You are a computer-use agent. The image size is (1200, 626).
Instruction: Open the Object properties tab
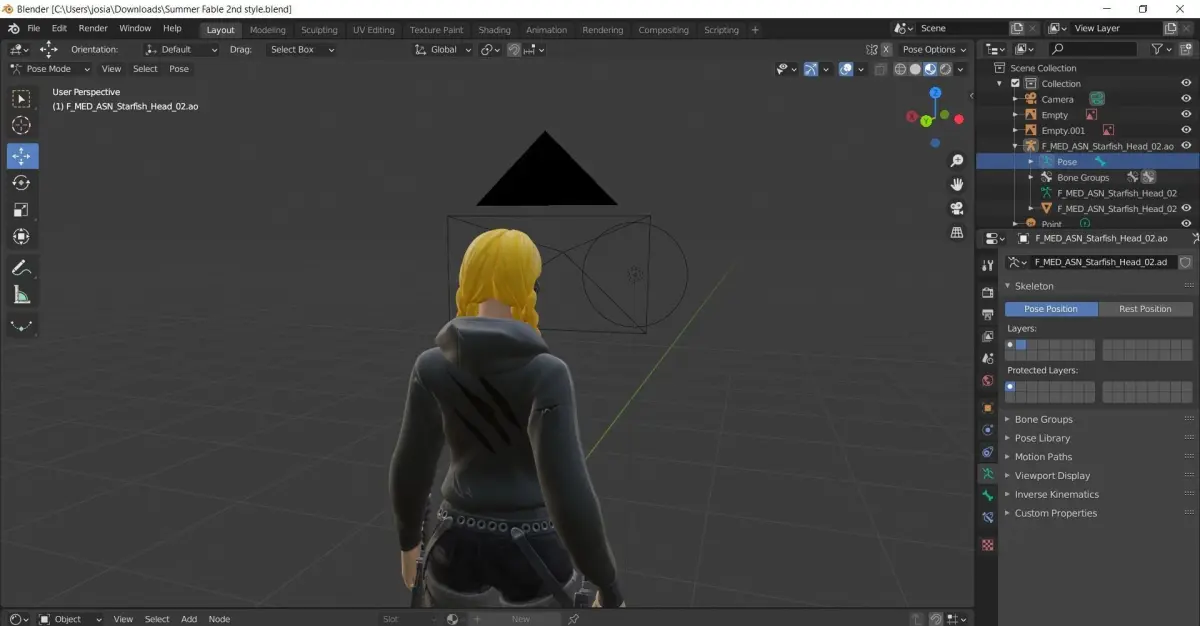(x=988, y=408)
